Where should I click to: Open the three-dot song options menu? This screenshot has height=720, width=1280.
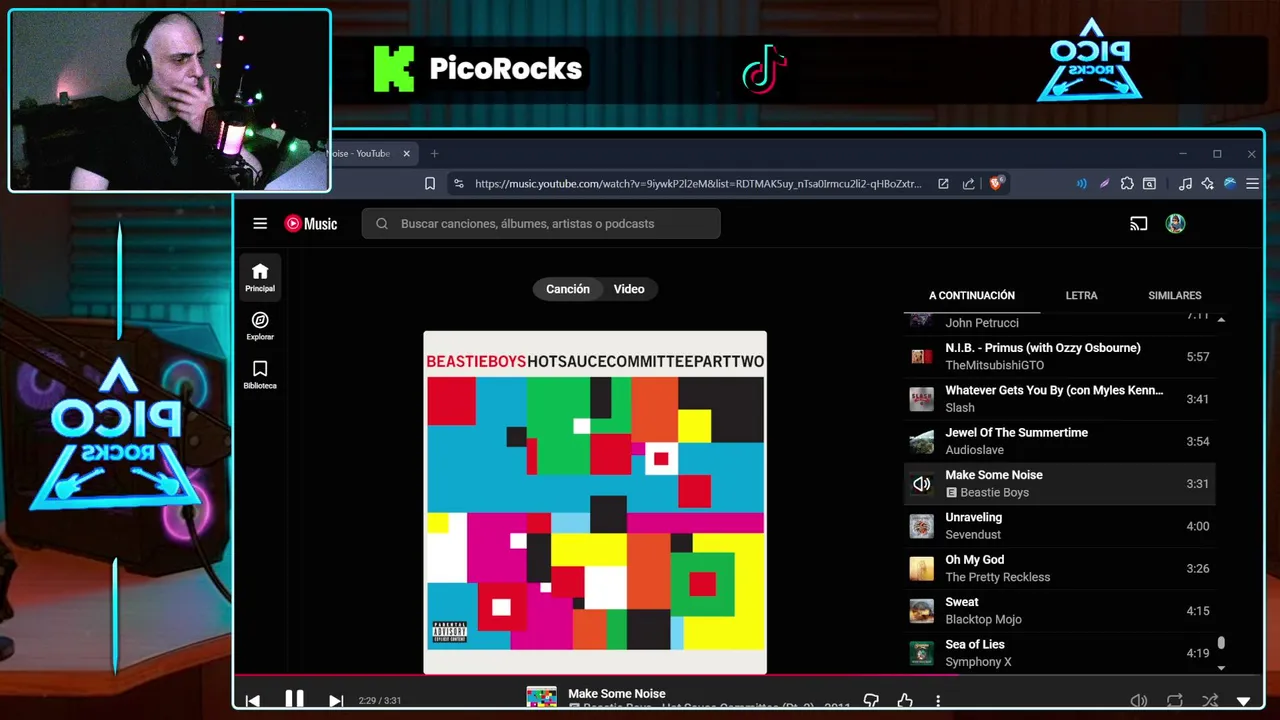pyautogui.click(x=938, y=701)
